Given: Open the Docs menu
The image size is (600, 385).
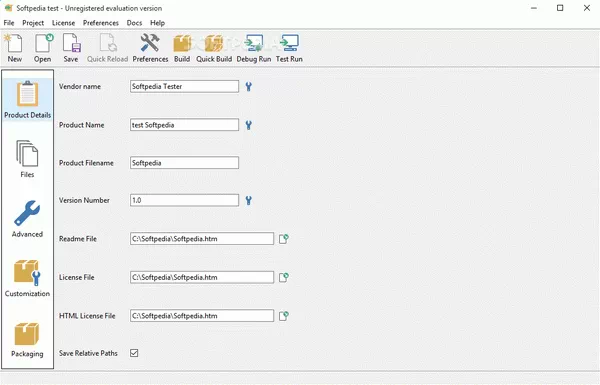Looking at the screenshot, I should pyautogui.click(x=134, y=23).
